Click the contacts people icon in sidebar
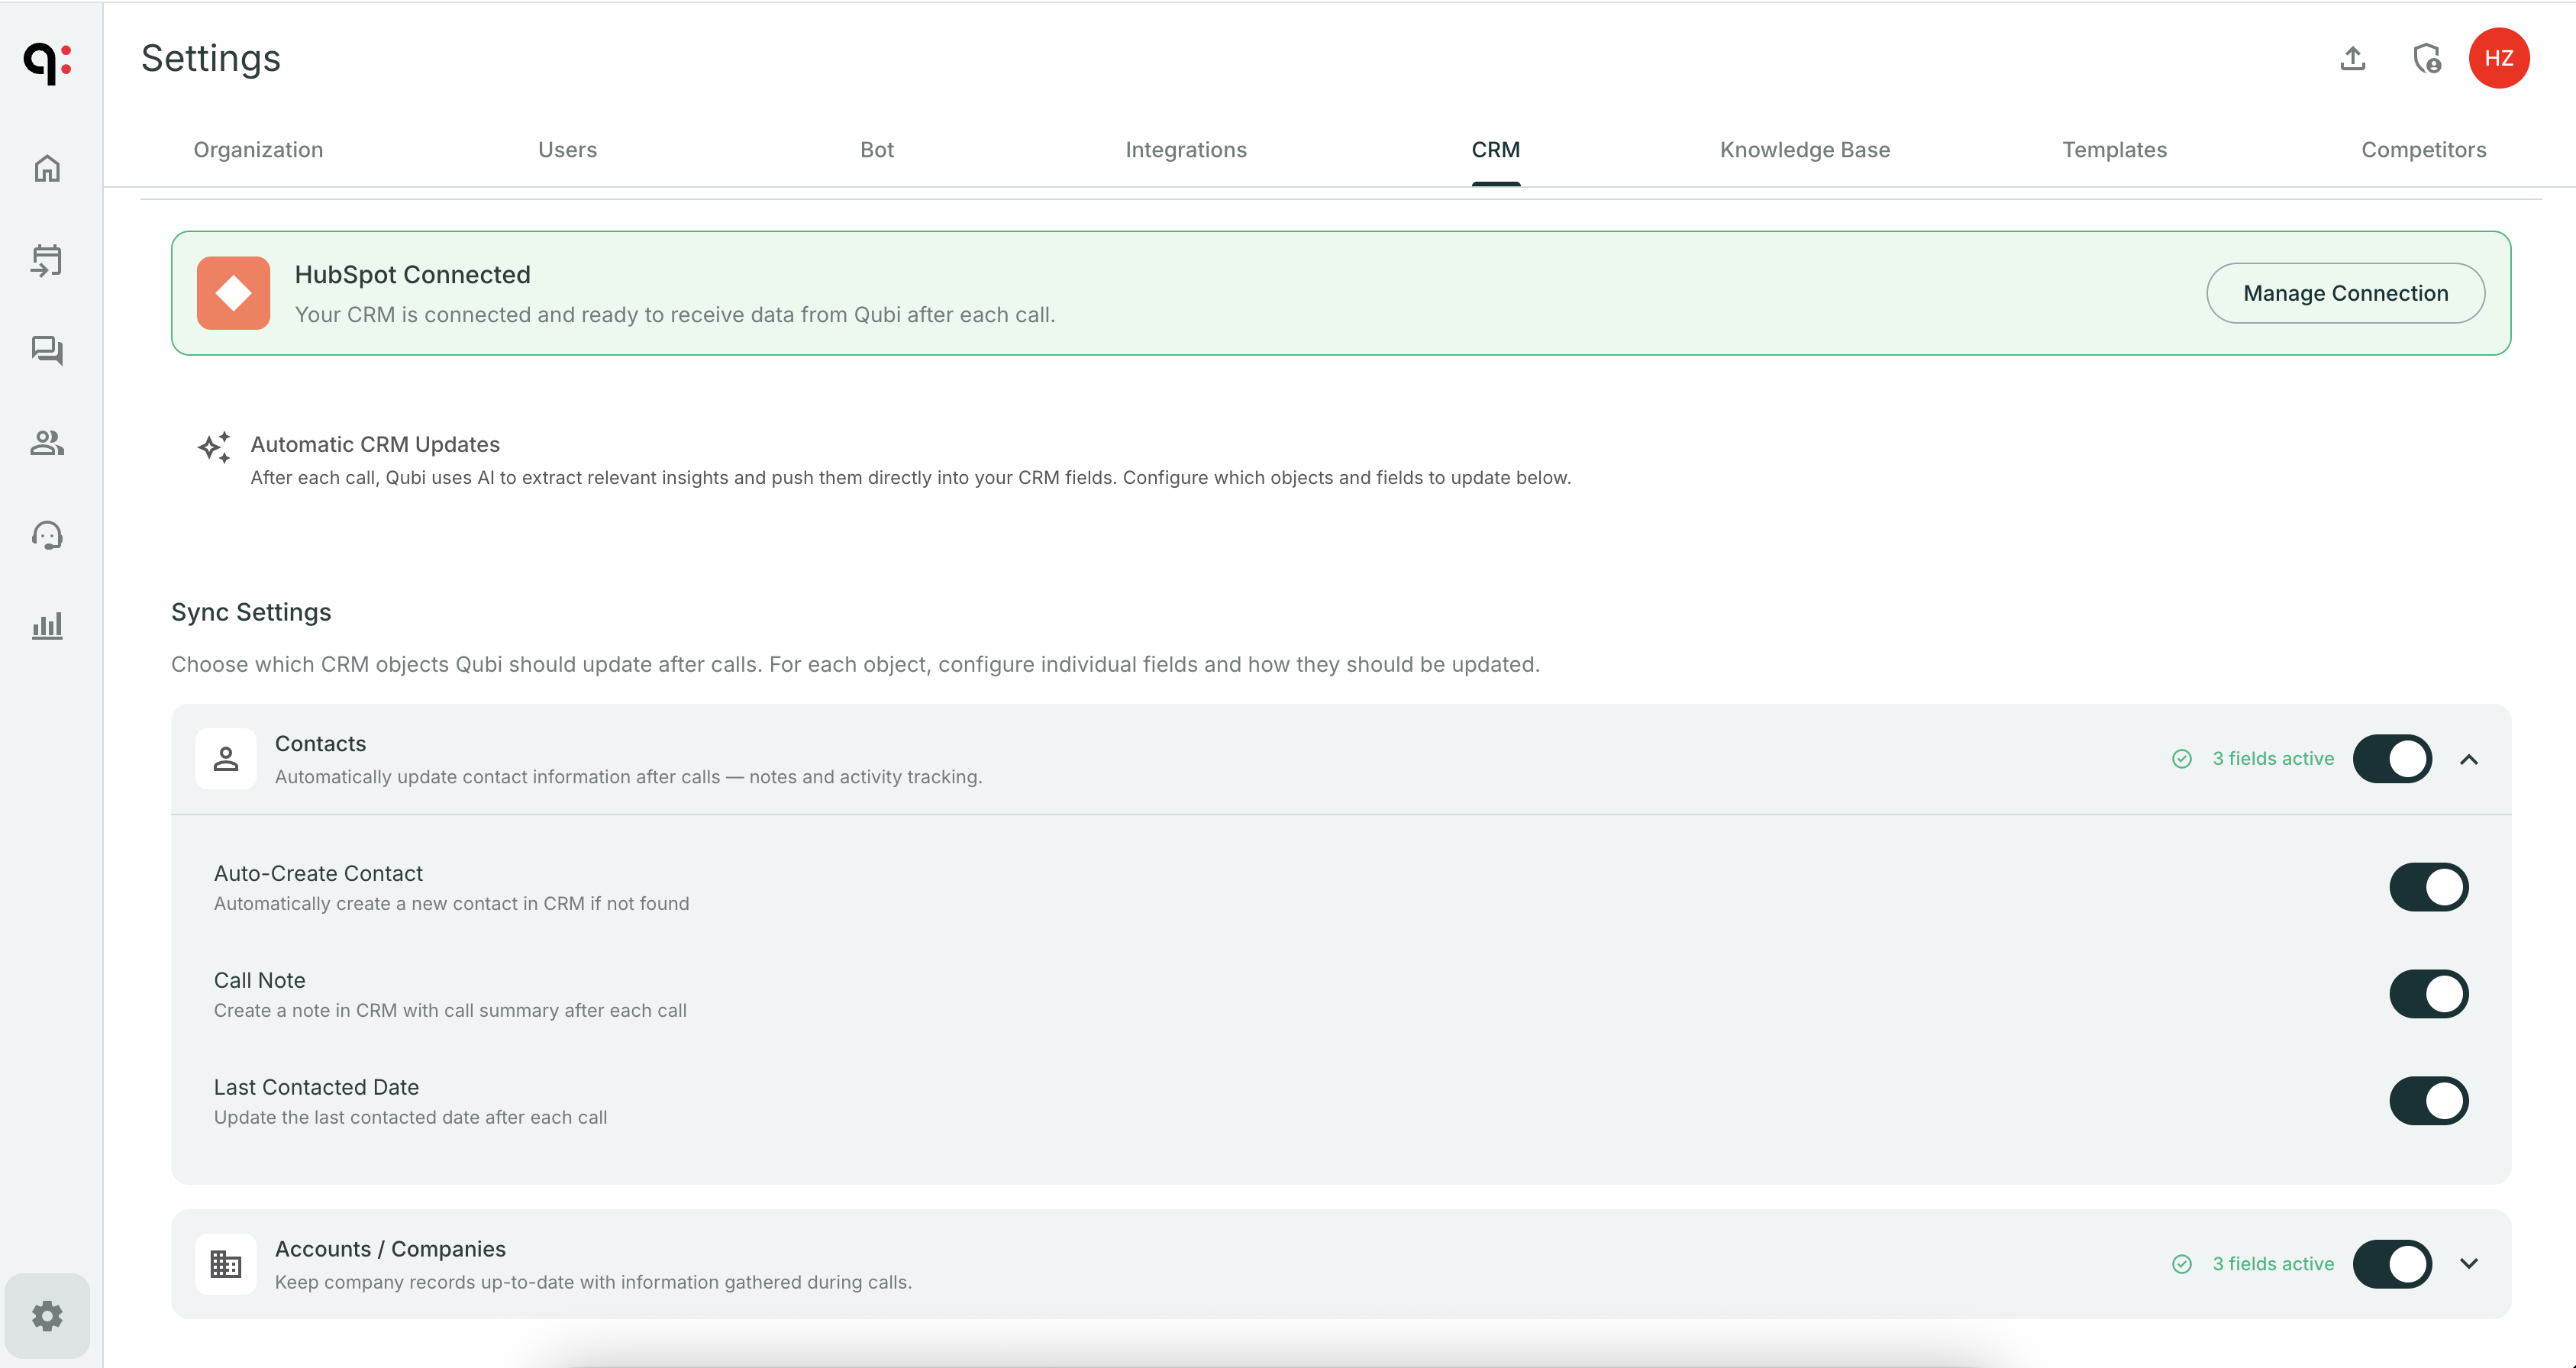The image size is (2576, 1368). pyautogui.click(x=47, y=443)
